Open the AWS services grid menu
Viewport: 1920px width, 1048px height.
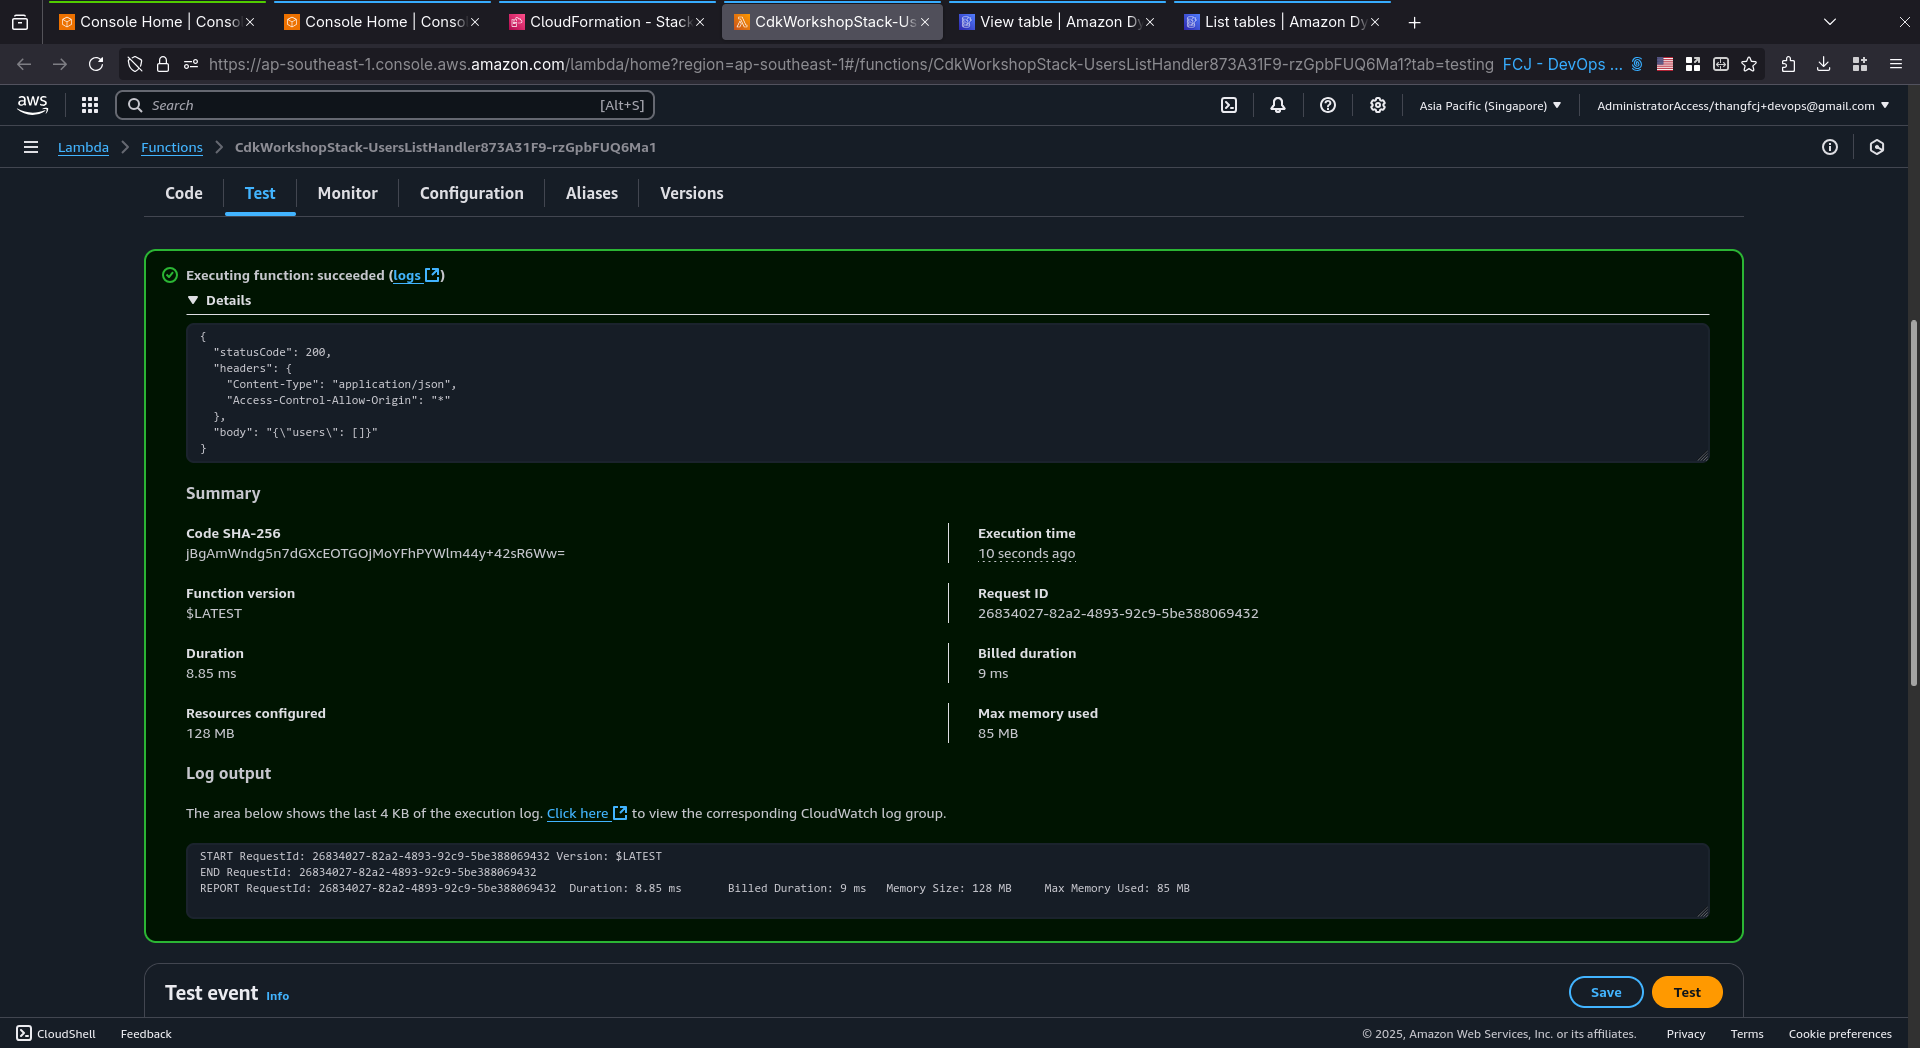point(90,105)
